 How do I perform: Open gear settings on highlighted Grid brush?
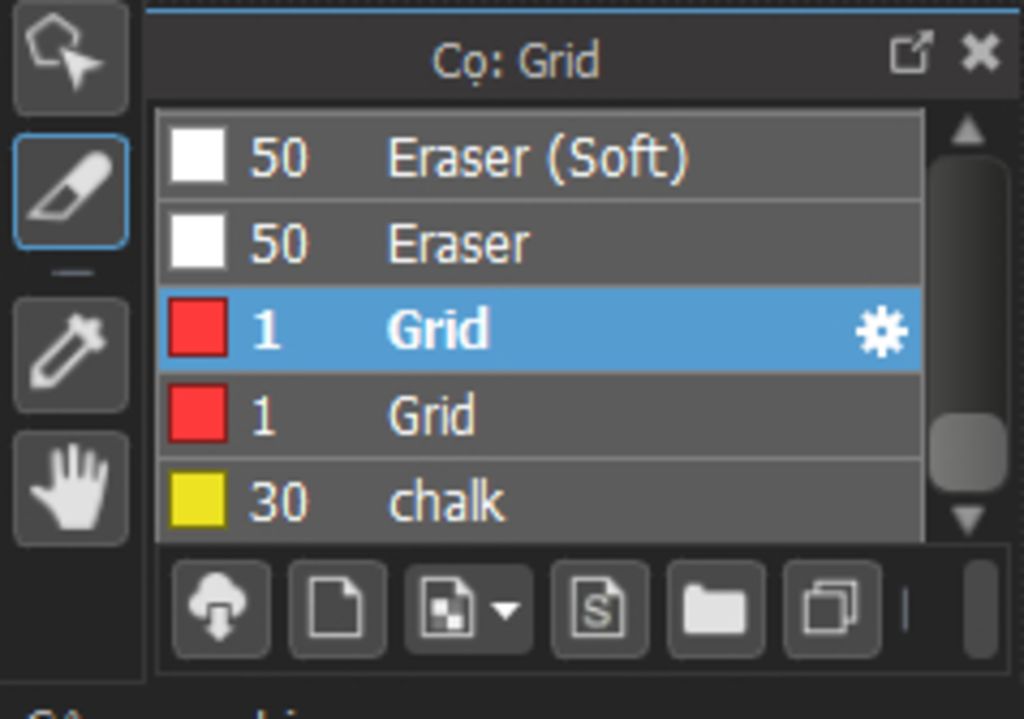(x=882, y=331)
